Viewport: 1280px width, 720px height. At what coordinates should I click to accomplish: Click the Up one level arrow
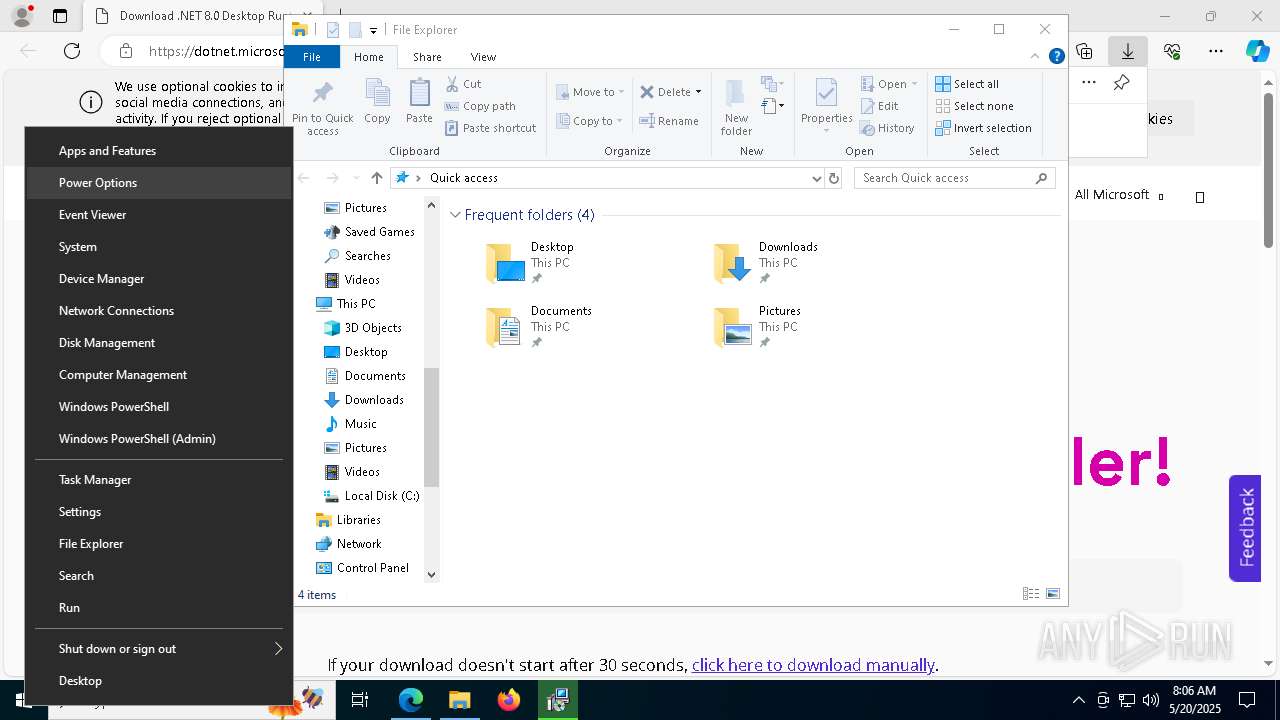pyautogui.click(x=376, y=178)
